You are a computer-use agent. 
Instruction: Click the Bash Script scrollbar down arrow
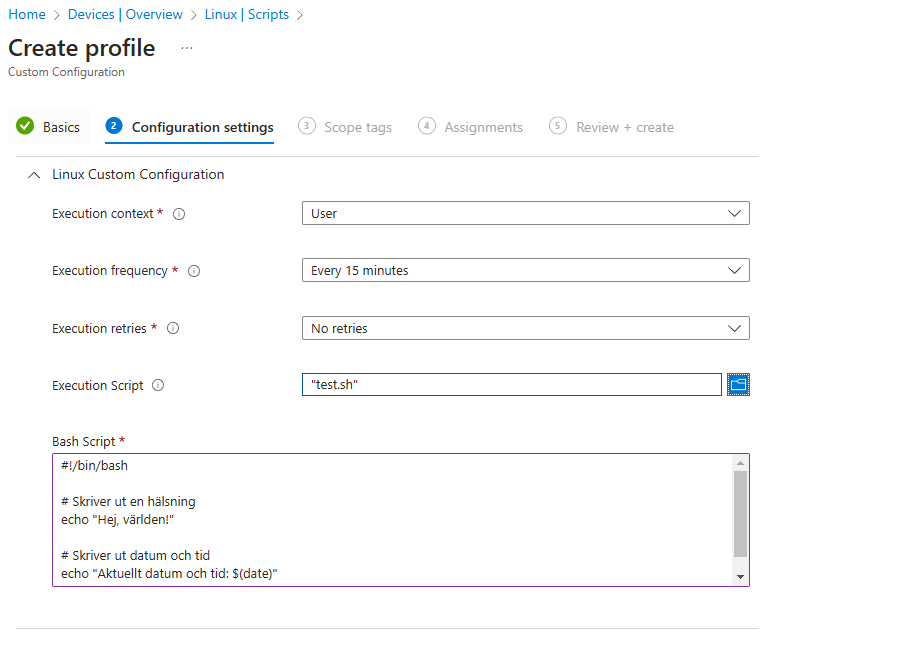[x=740, y=577]
